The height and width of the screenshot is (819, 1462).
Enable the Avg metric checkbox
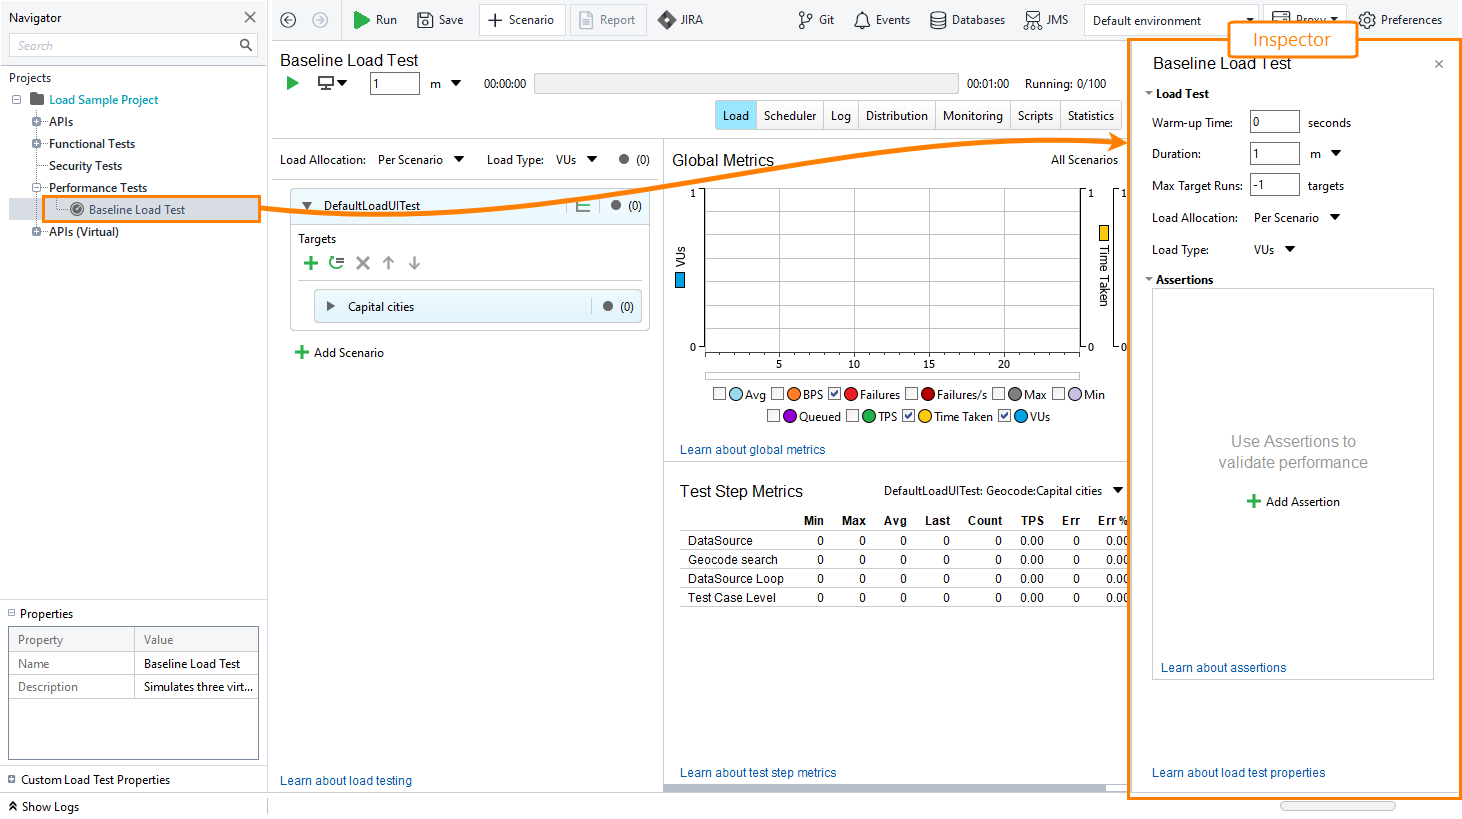(x=719, y=393)
